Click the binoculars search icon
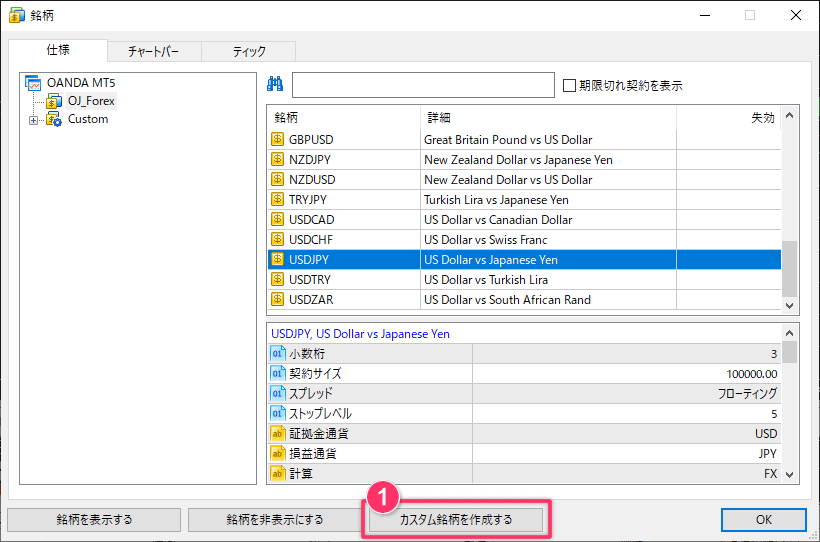 [275, 84]
